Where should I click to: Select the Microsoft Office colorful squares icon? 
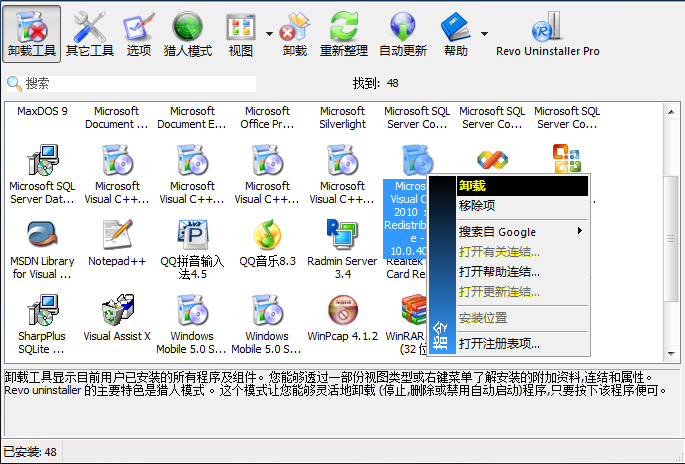tap(567, 159)
